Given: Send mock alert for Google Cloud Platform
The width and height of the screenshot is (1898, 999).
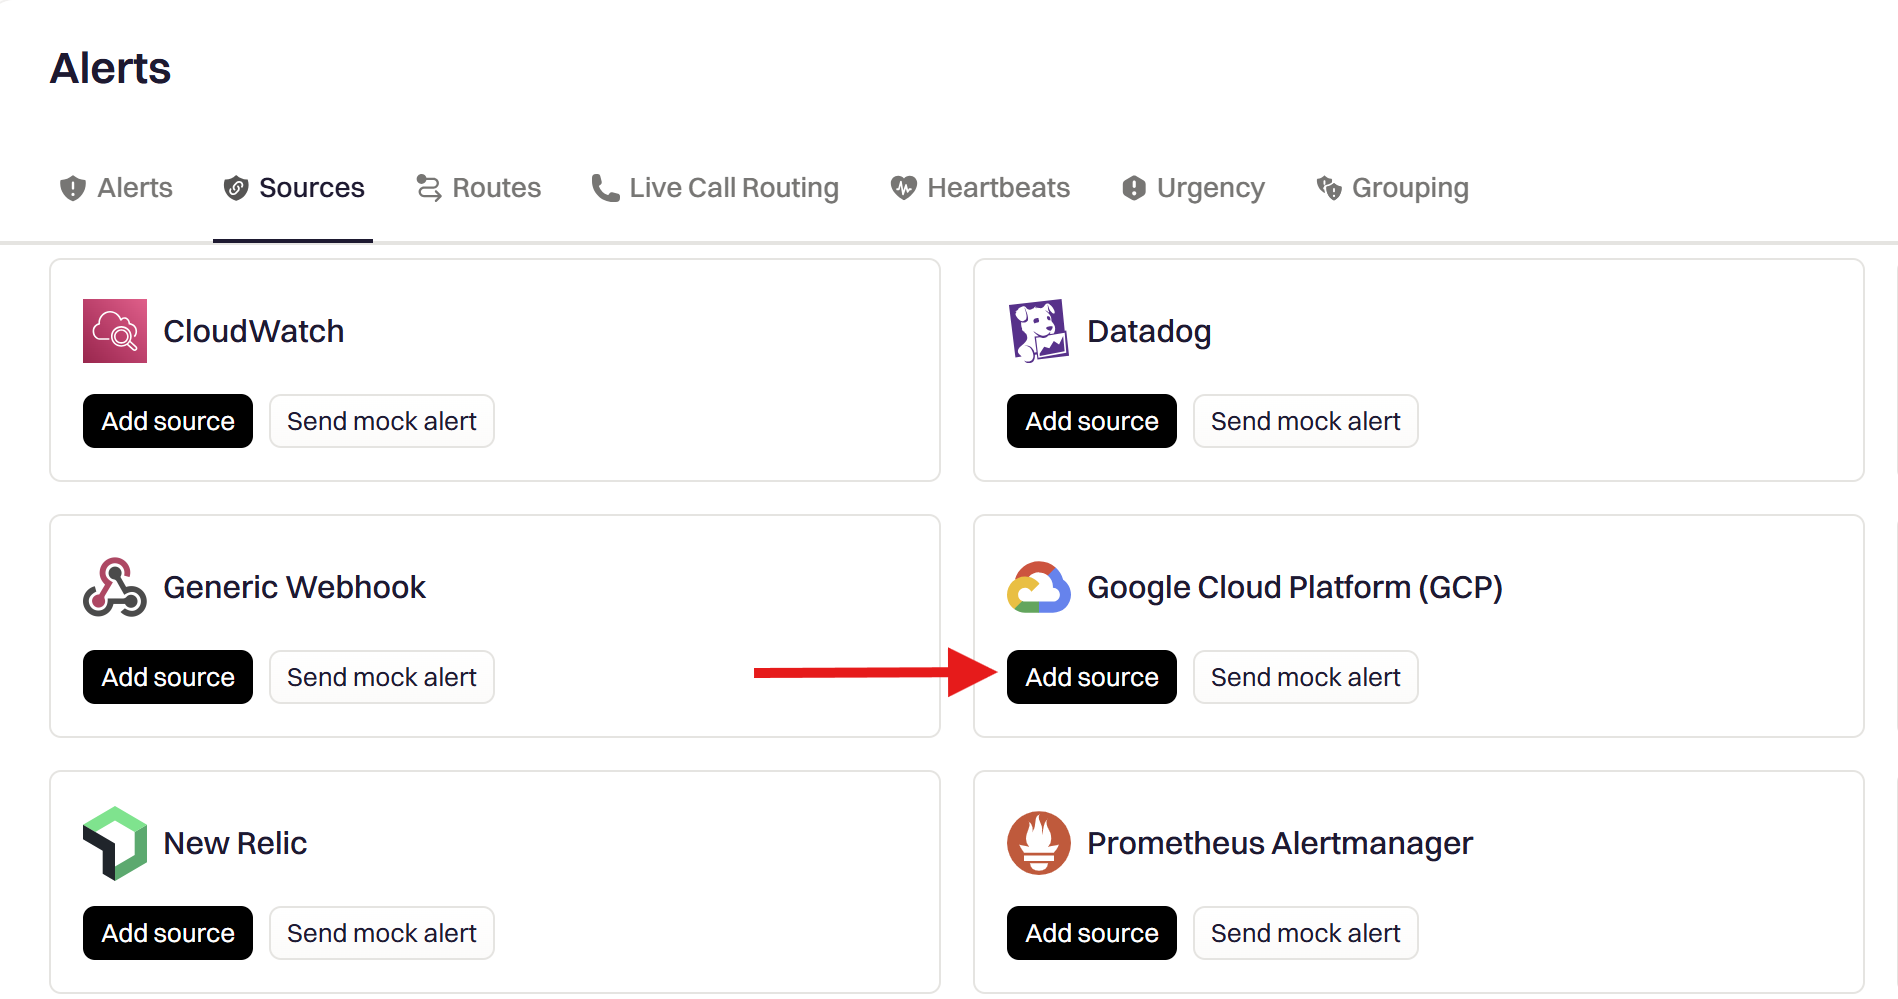Looking at the screenshot, I should coord(1306,677).
